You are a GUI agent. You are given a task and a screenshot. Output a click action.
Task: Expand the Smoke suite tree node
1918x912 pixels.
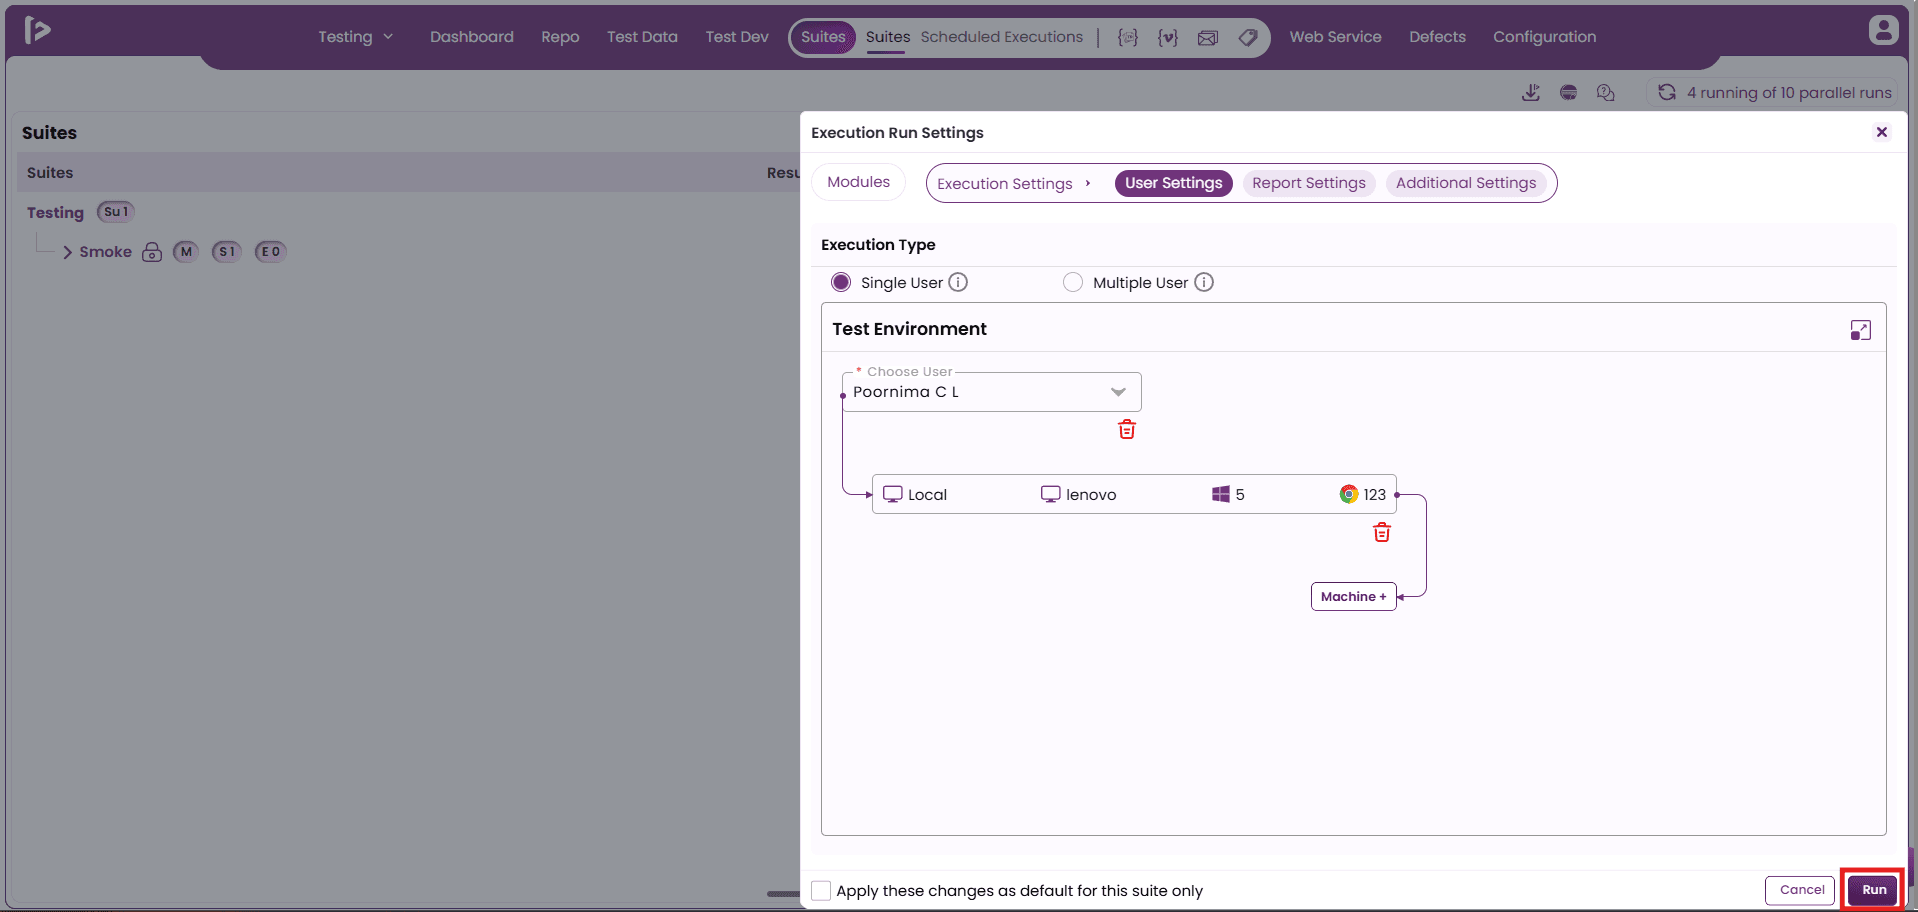[67, 252]
